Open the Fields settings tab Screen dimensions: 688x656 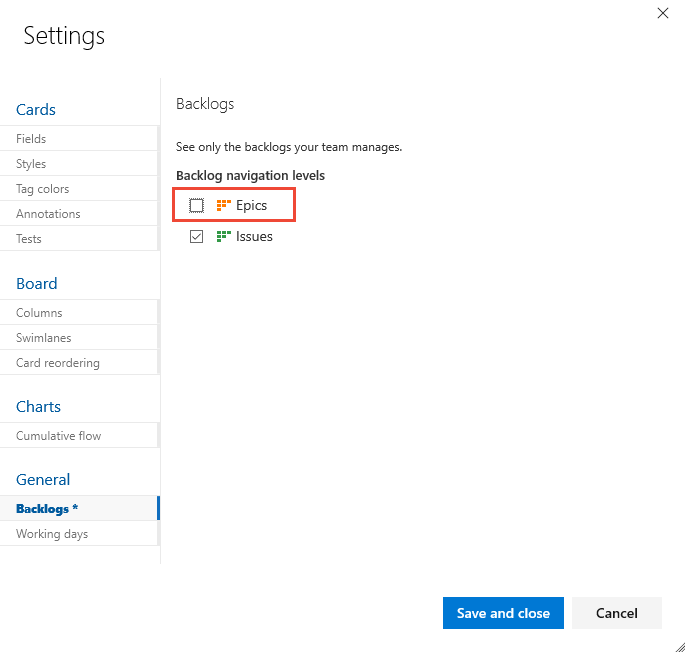click(x=79, y=139)
